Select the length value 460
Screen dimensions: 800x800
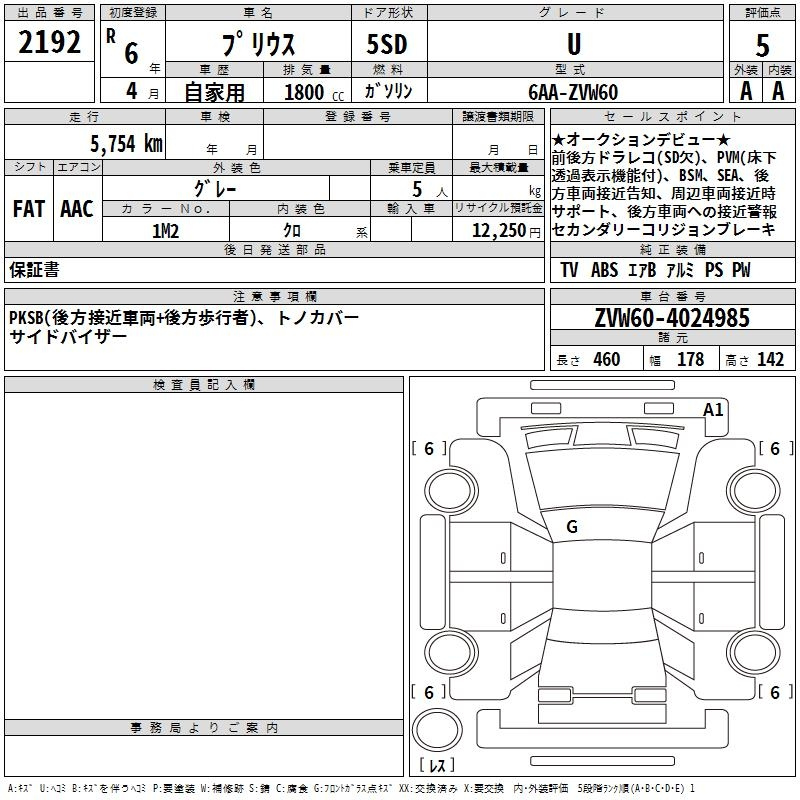point(607,360)
